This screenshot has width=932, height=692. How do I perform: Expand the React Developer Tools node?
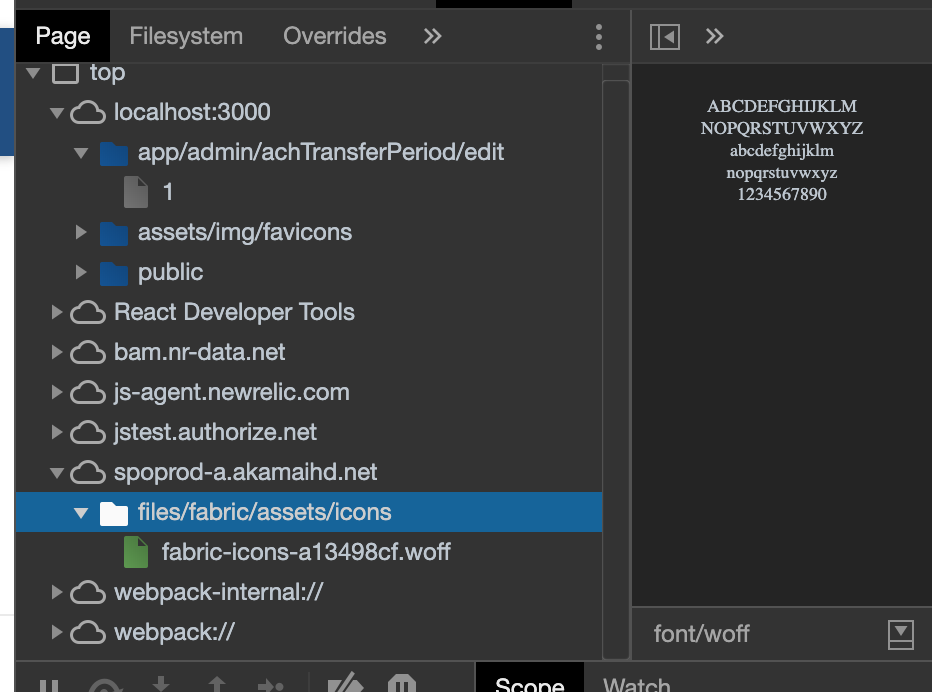[x=56, y=312]
